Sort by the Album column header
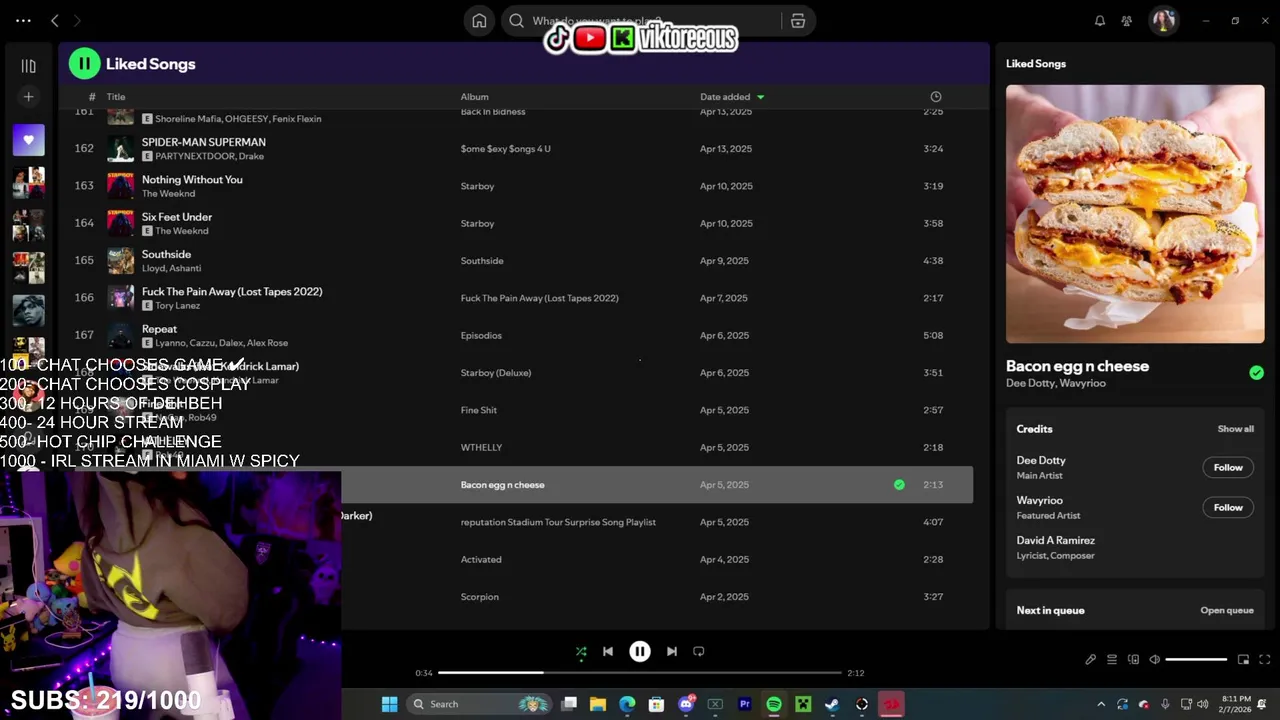 474,97
